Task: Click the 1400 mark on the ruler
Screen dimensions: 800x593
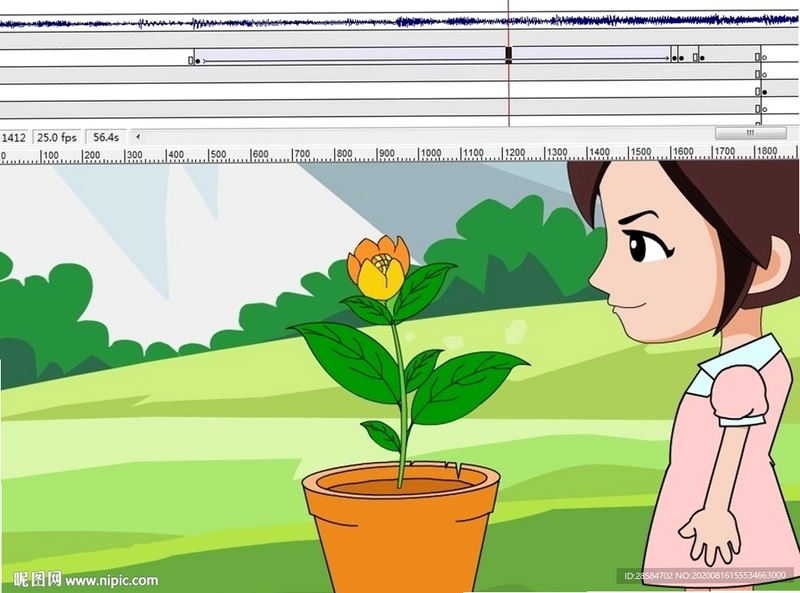Action: pyautogui.click(x=599, y=152)
